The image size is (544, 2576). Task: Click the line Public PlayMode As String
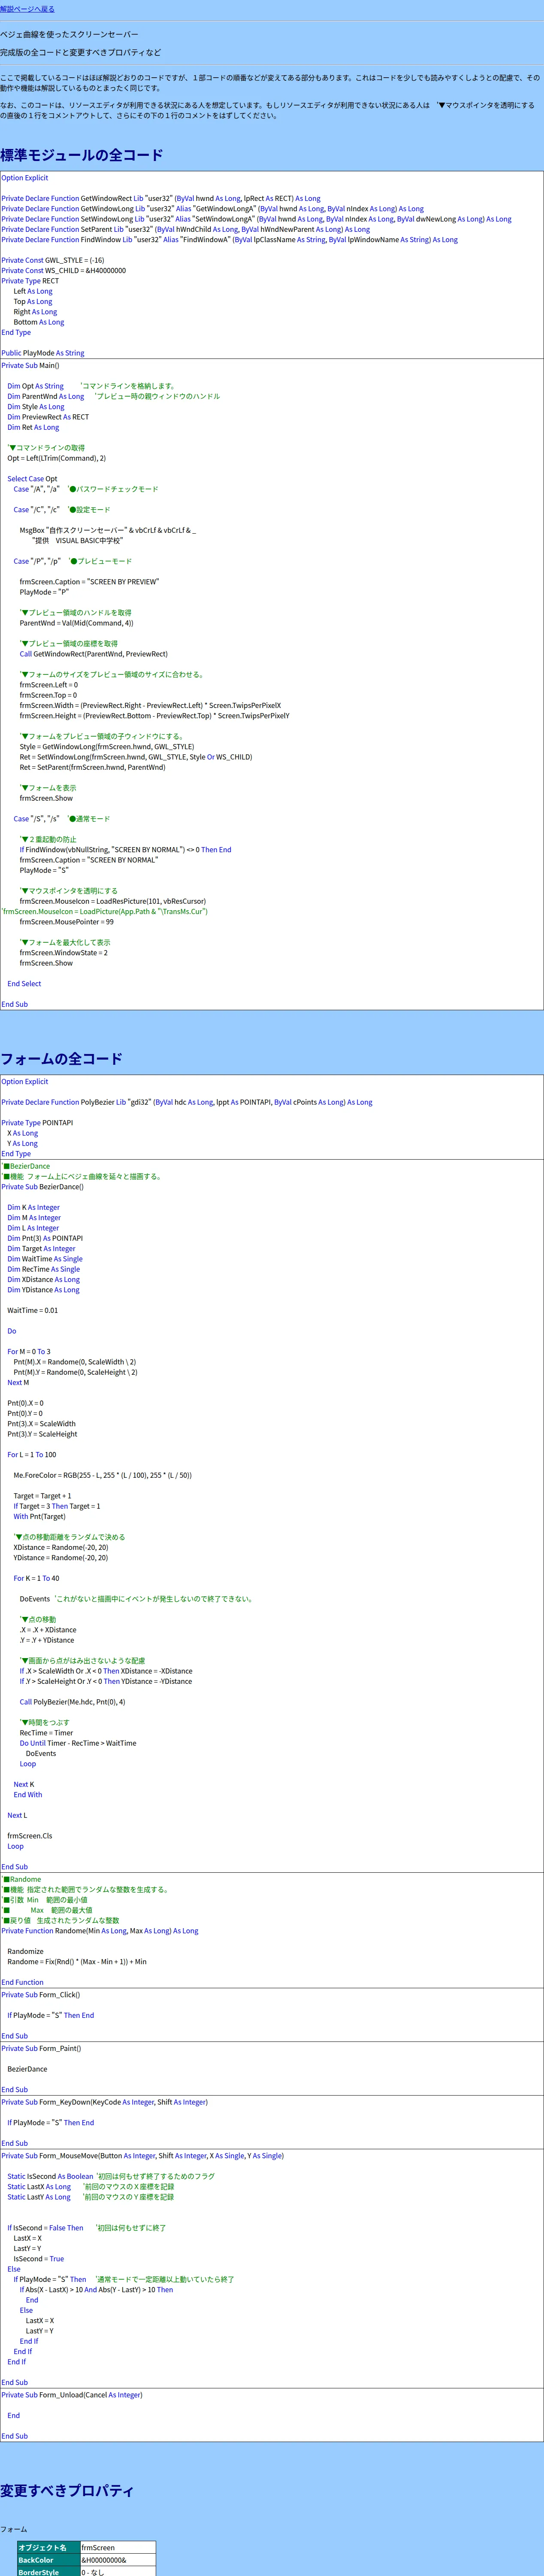coord(43,353)
